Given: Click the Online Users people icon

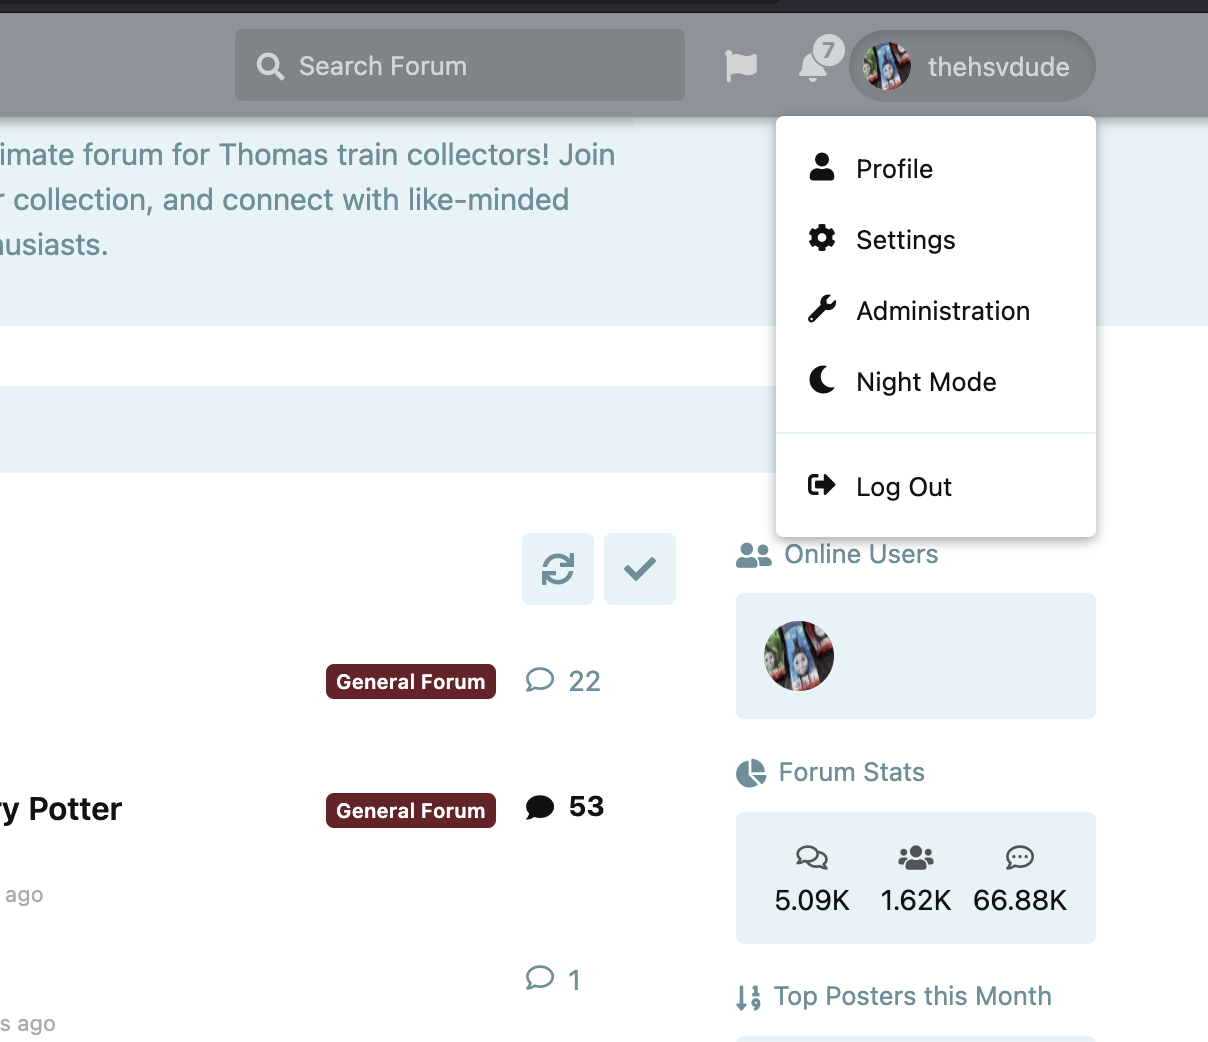Looking at the screenshot, I should click(754, 555).
